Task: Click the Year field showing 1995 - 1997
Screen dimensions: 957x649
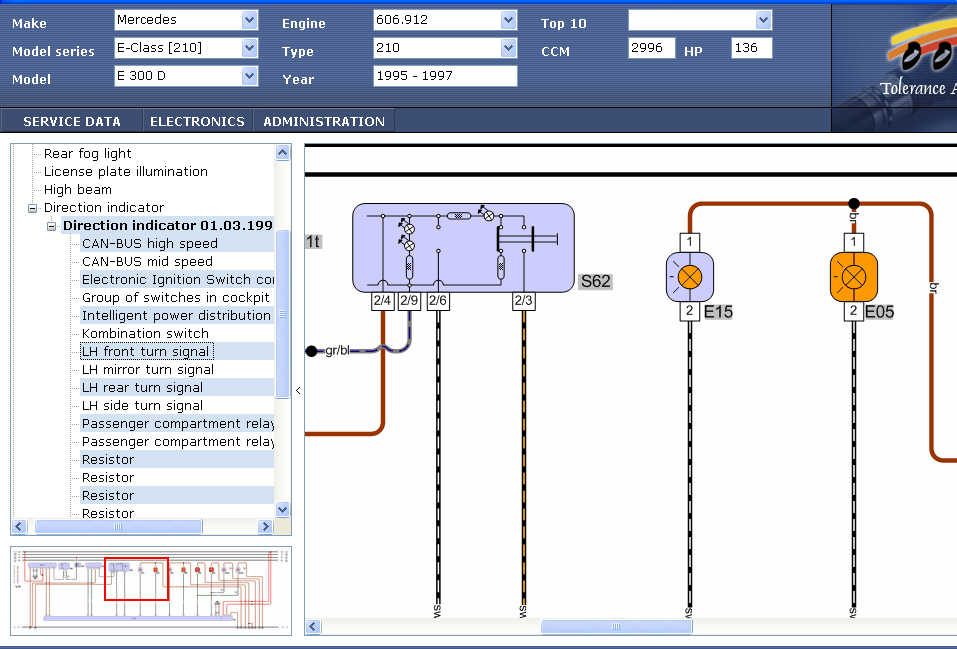Action: (x=445, y=76)
